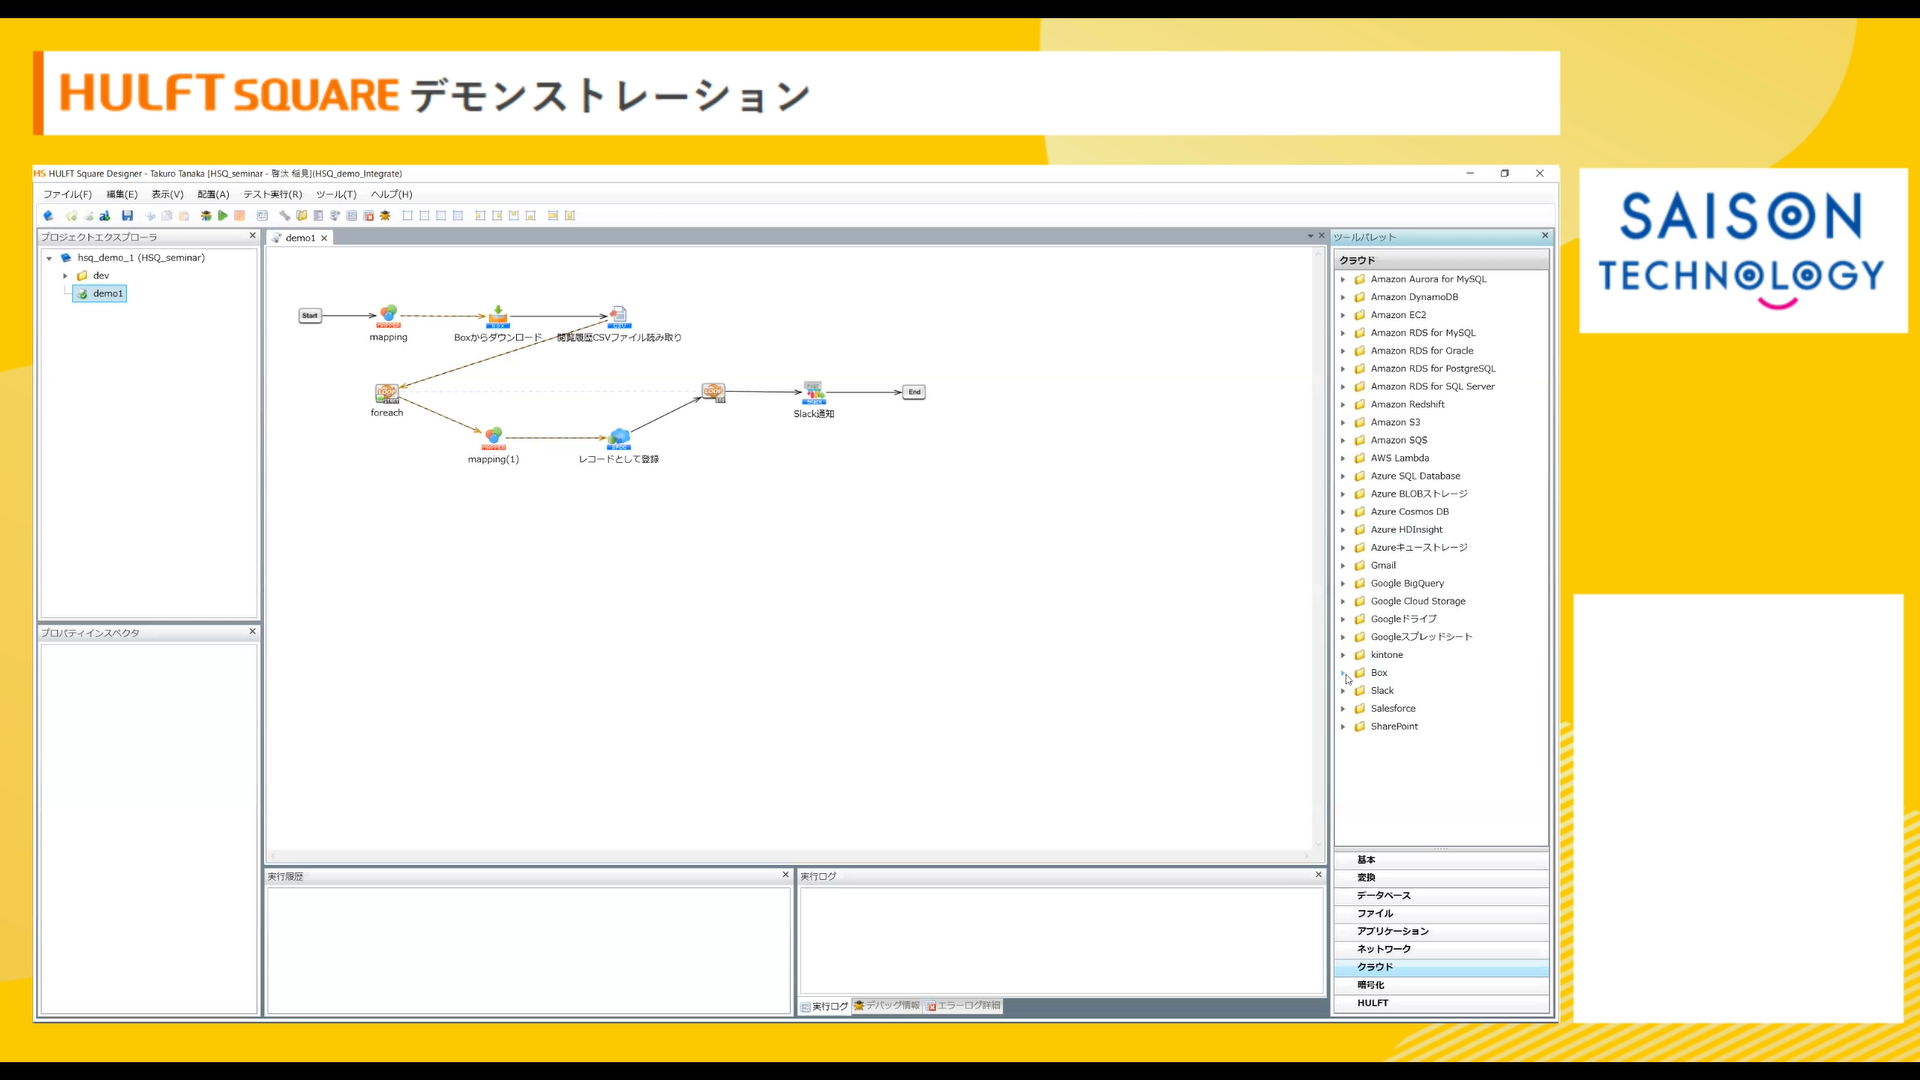Select the Slack notification node icon
The image size is (1920, 1080).
(814, 393)
